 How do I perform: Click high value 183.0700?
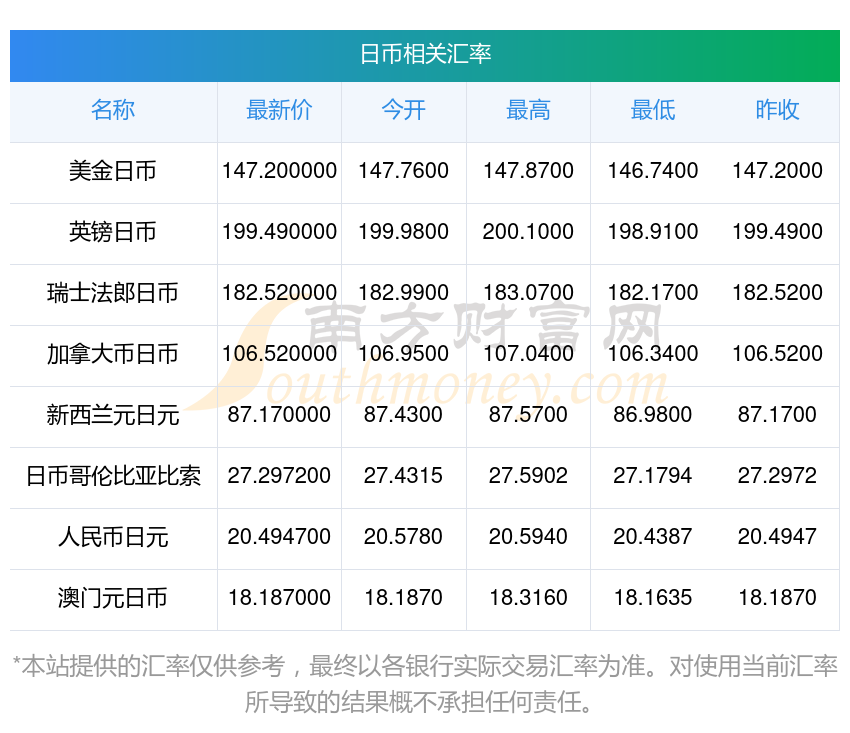(x=528, y=293)
